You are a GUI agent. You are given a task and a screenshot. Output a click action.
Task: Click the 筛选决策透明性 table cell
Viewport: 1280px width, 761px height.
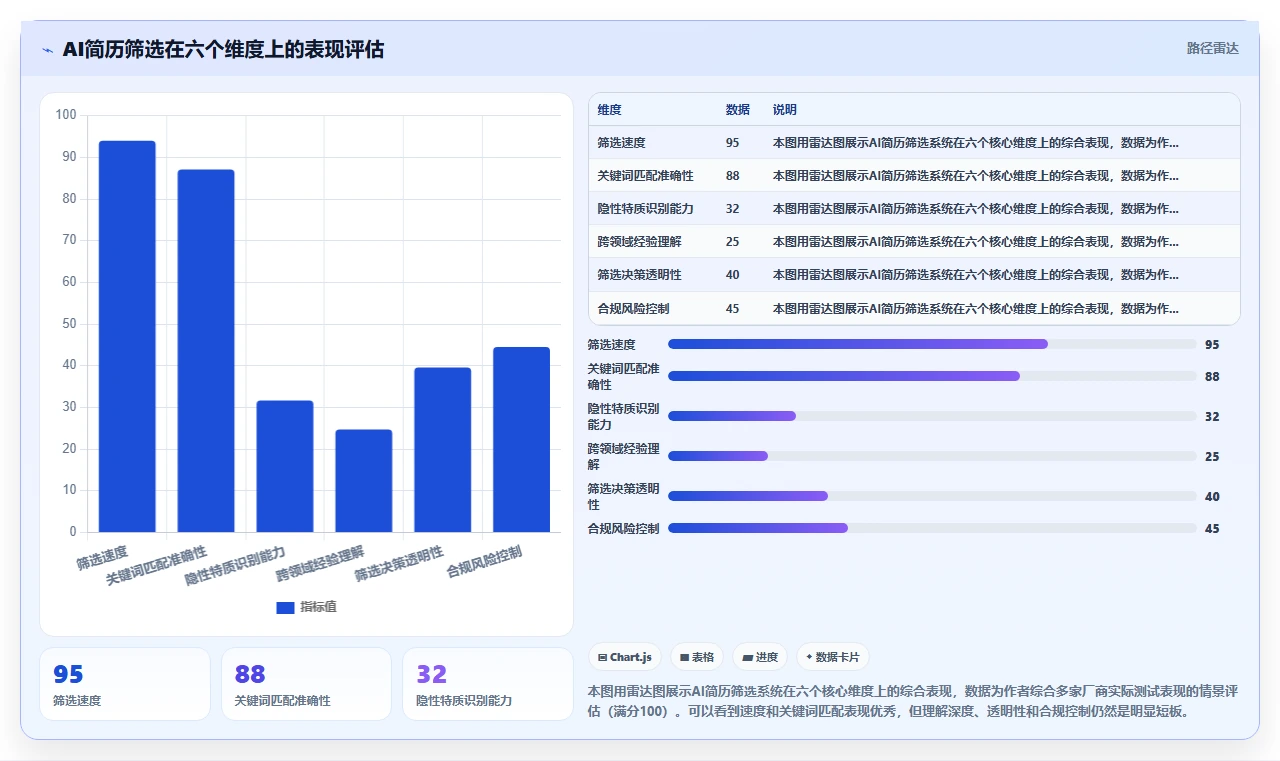click(640, 275)
